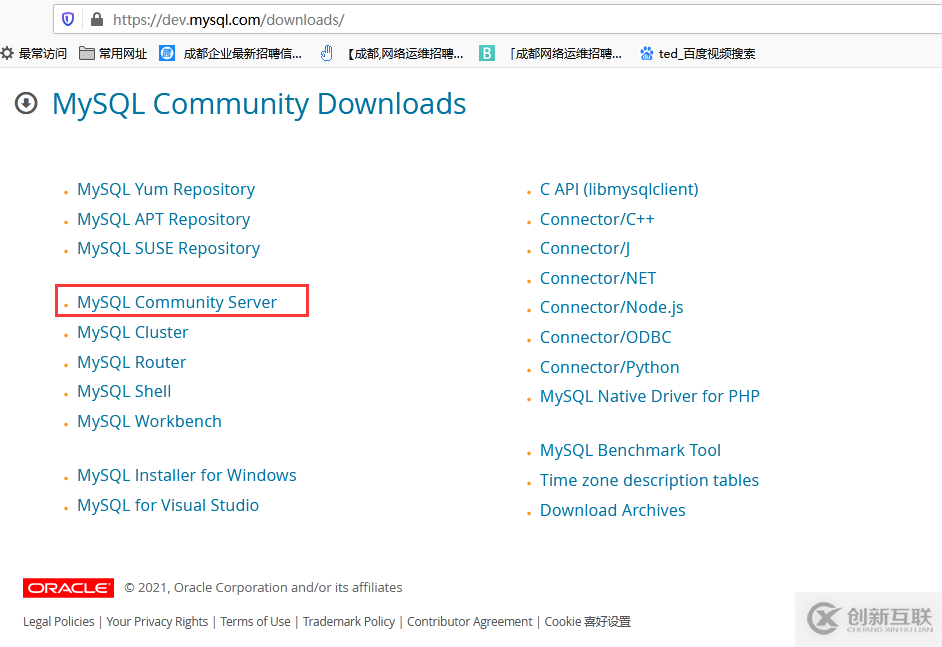942x647 pixels.
Task: Click the MySQL Community Downloads heading
Action: 259,104
